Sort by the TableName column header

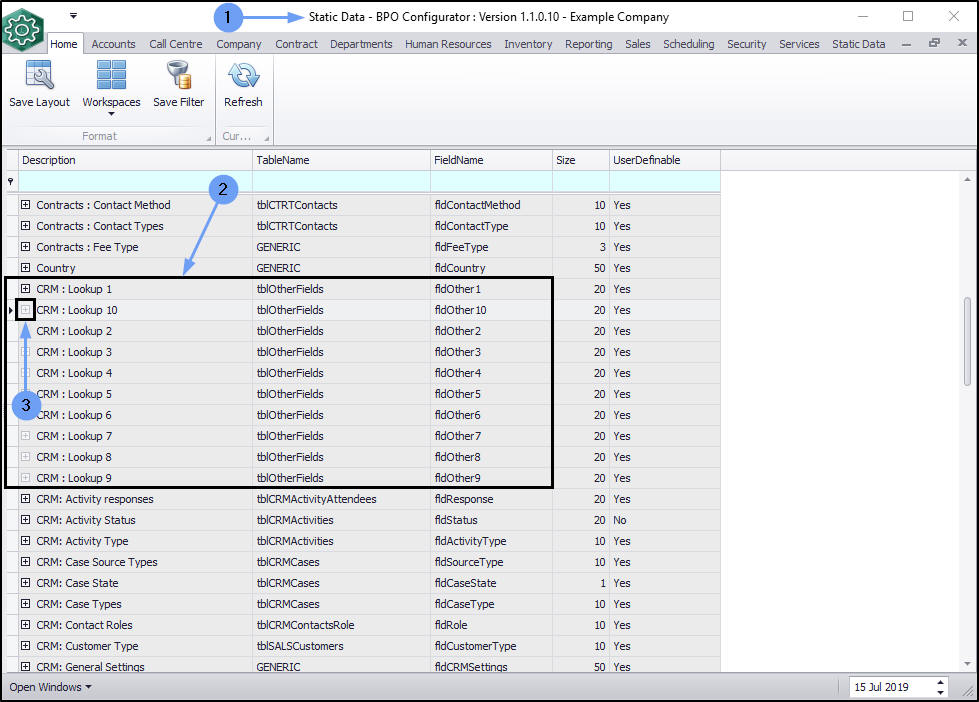tap(342, 160)
